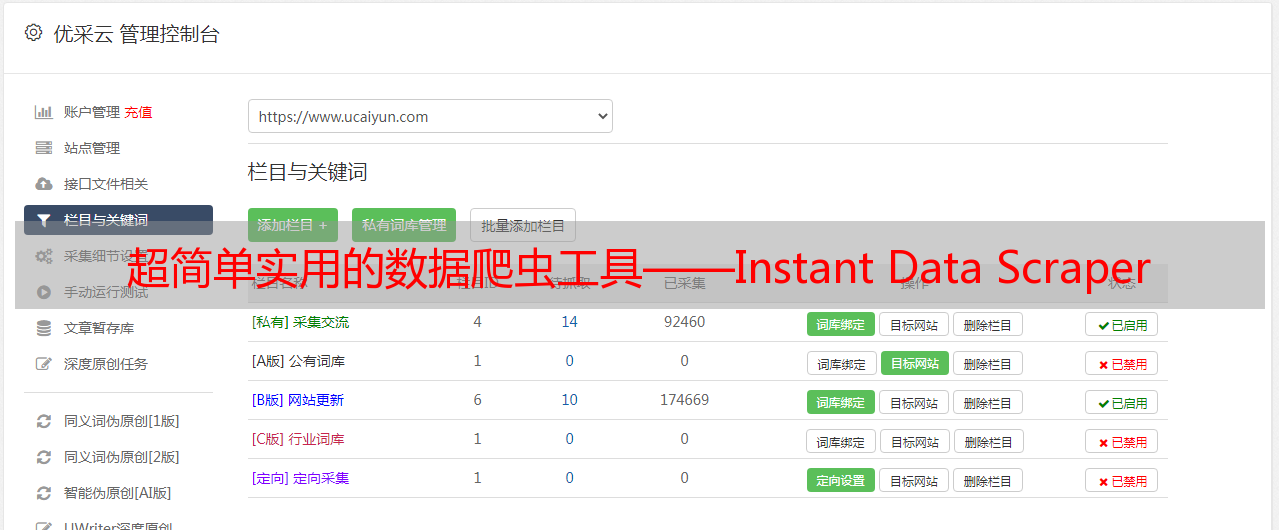1279x530 pixels.
Task: Click the 优采云 管理控制台 header title
Action: click(137, 34)
